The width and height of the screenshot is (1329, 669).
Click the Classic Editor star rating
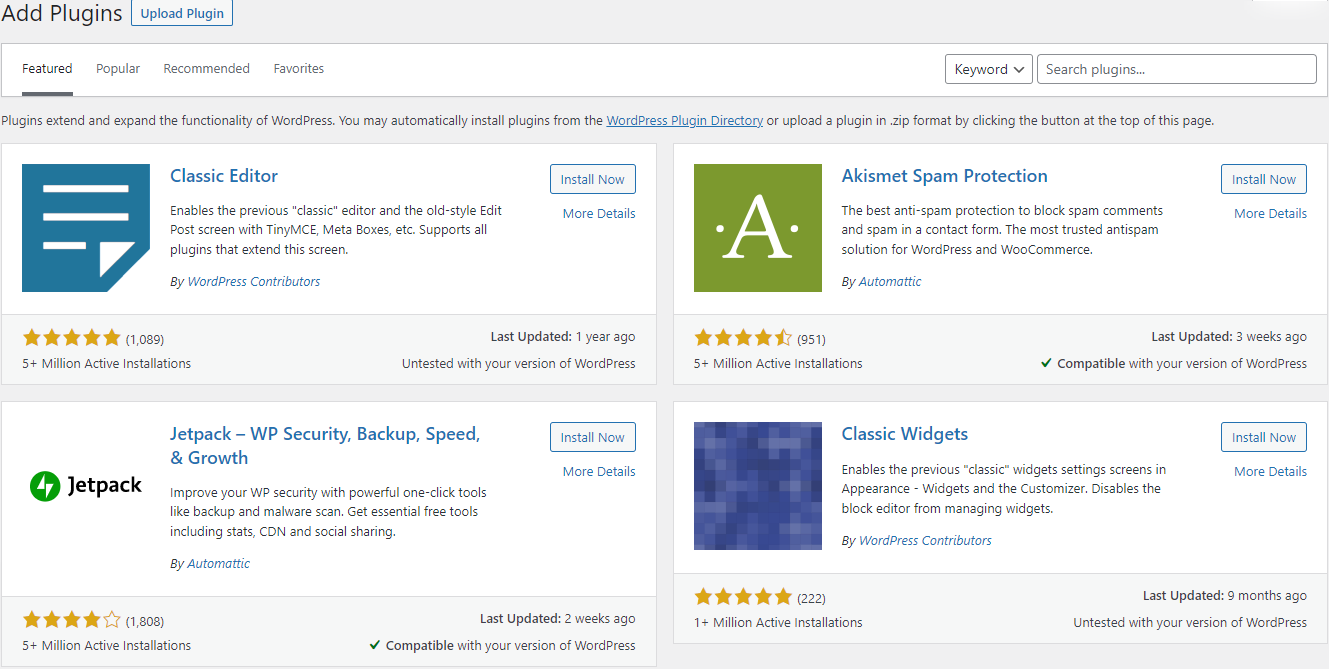[72, 338]
